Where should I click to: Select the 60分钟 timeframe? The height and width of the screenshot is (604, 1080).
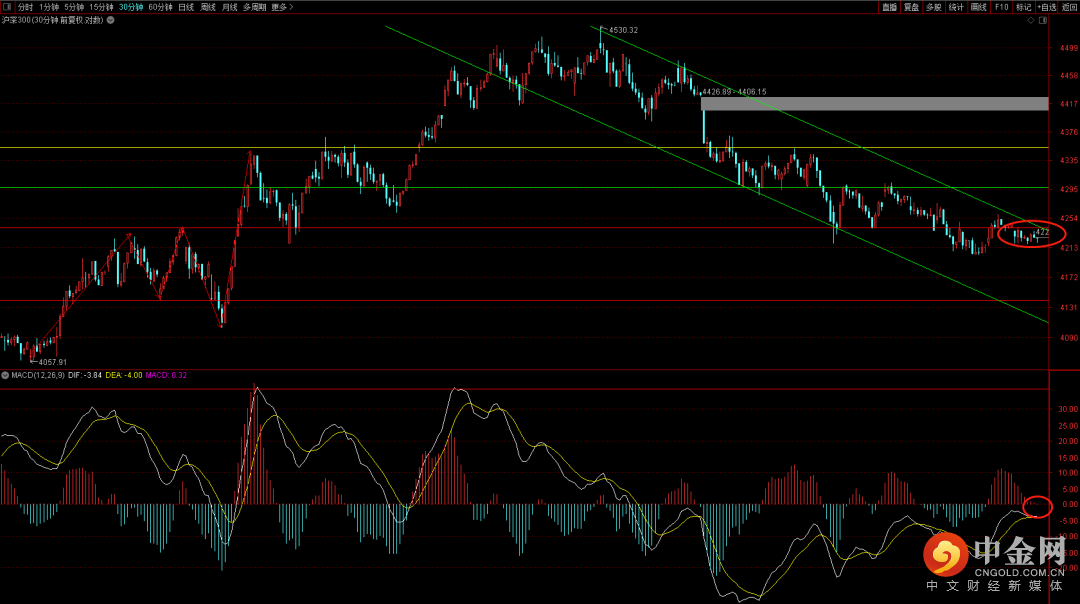click(160, 7)
